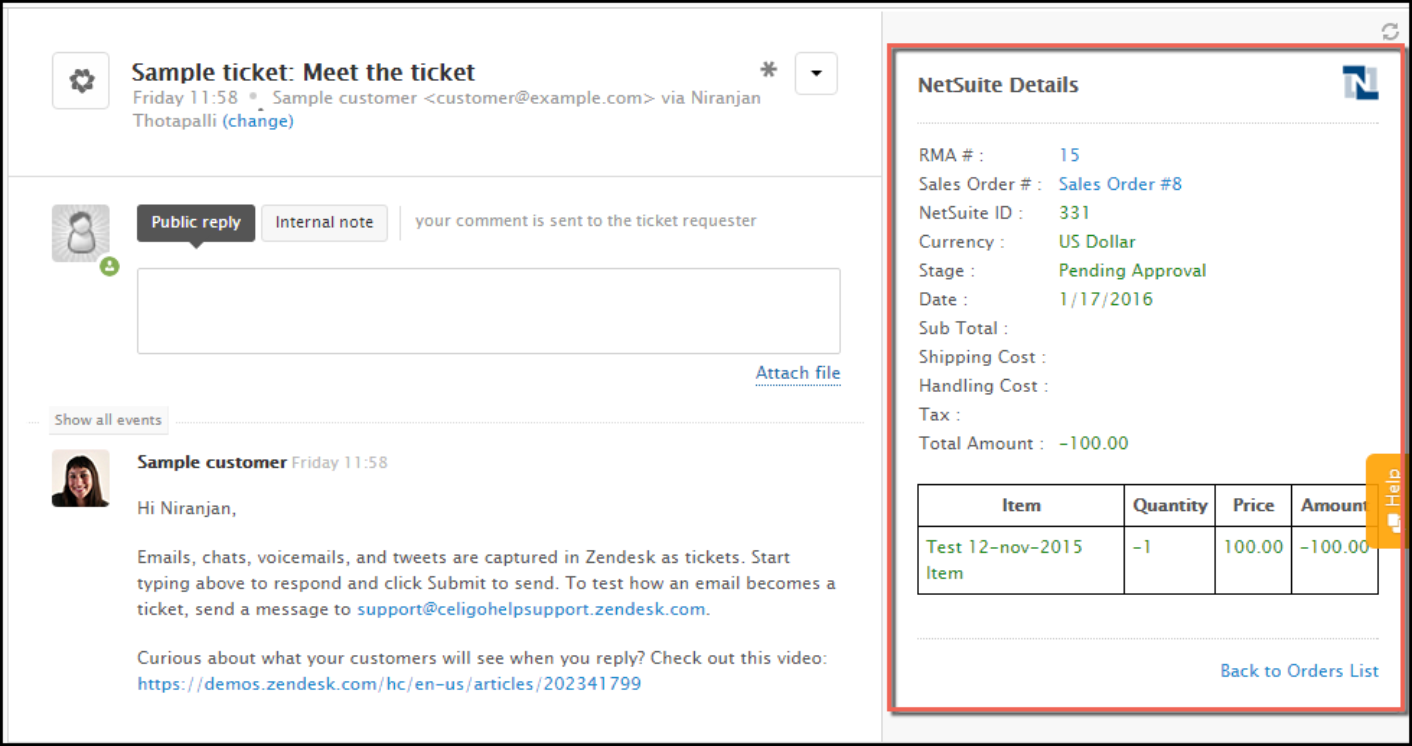This screenshot has height=746, width=1412.
Task: Open the Sales Order #8 link
Action: point(1120,184)
